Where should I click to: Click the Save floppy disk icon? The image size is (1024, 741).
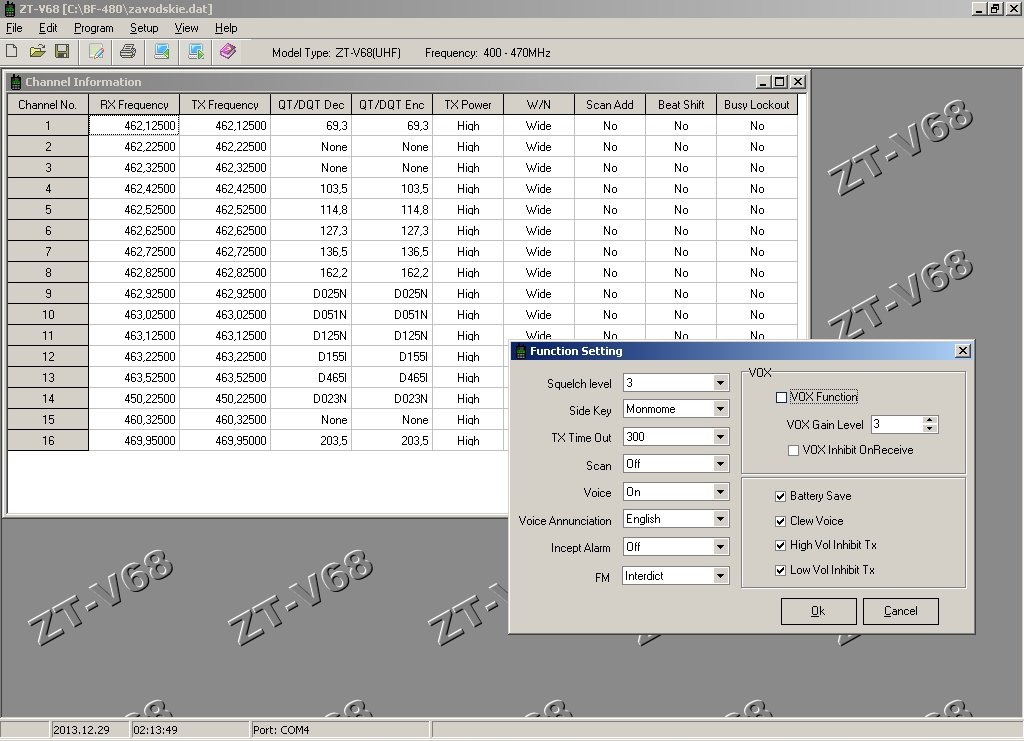(62, 51)
